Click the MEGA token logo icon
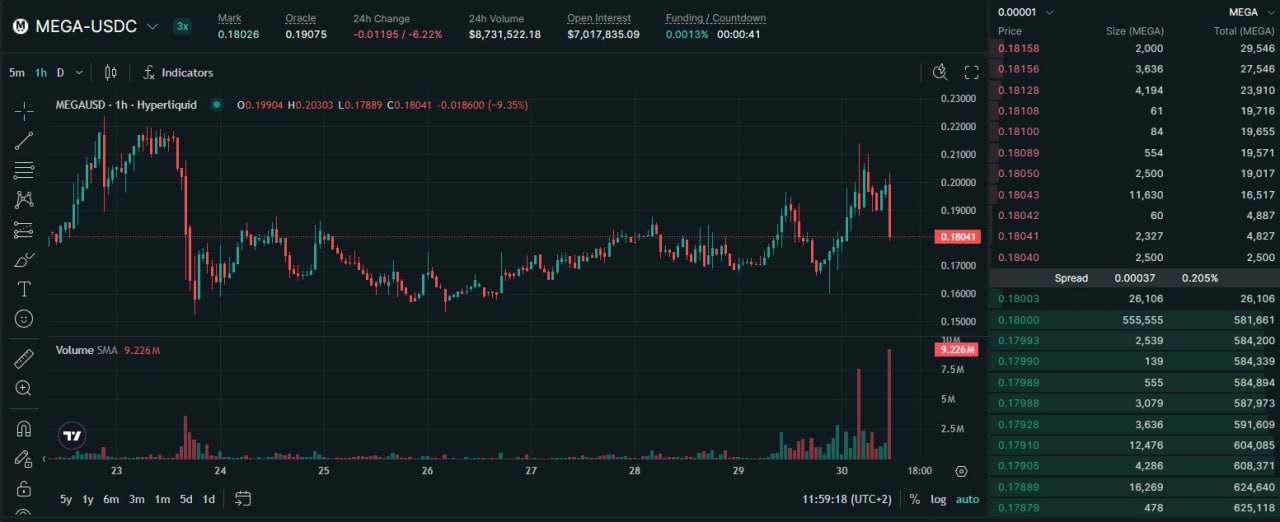1280x522 pixels. (20, 26)
